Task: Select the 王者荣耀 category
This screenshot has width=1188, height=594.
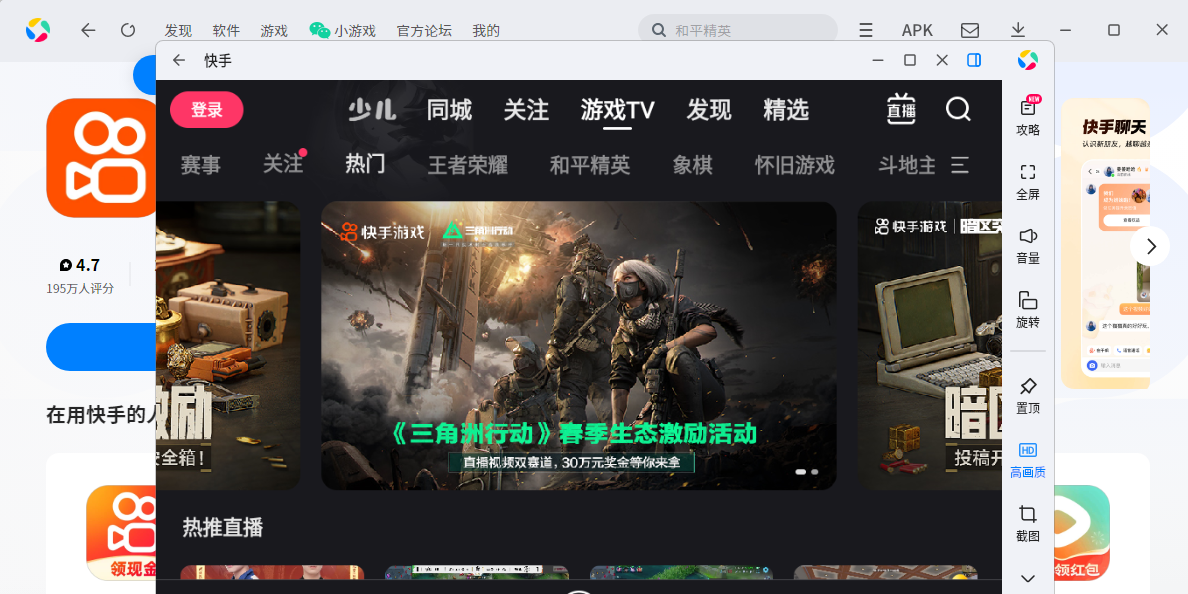Action: pos(467,164)
